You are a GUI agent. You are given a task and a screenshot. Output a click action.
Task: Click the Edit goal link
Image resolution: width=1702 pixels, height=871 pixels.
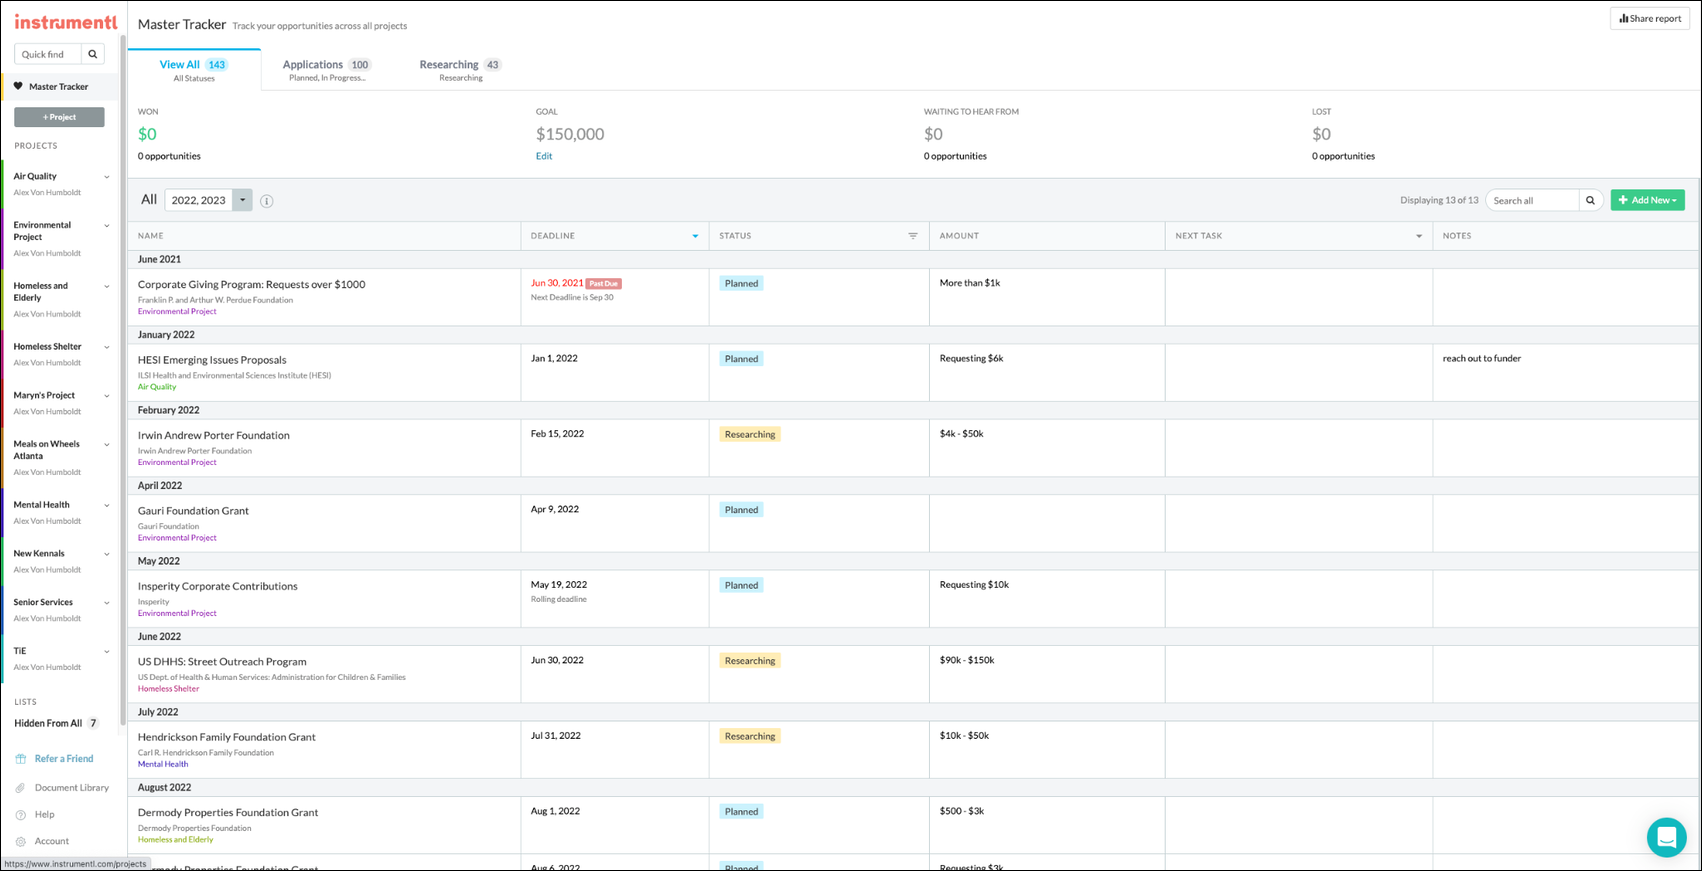[x=544, y=156]
